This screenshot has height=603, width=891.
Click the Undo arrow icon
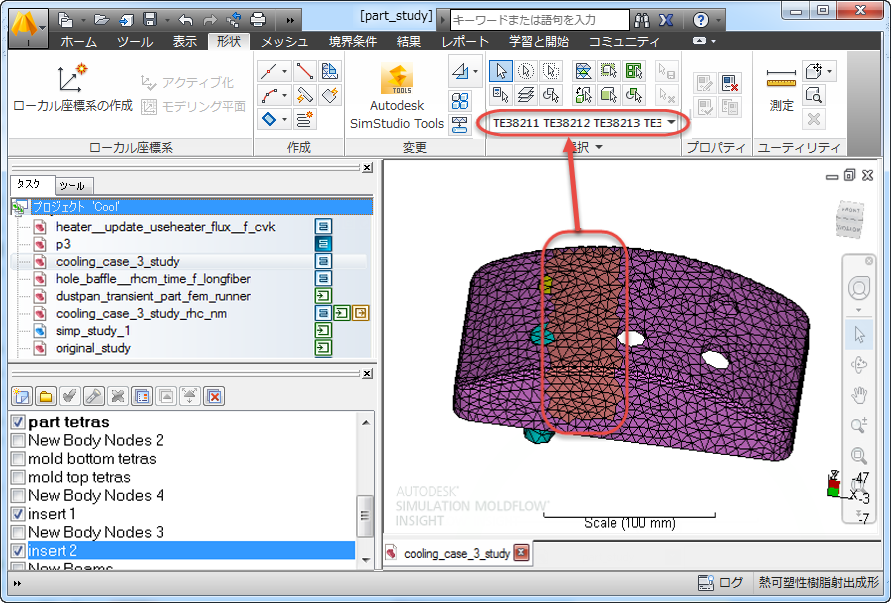tap(185, 20)
